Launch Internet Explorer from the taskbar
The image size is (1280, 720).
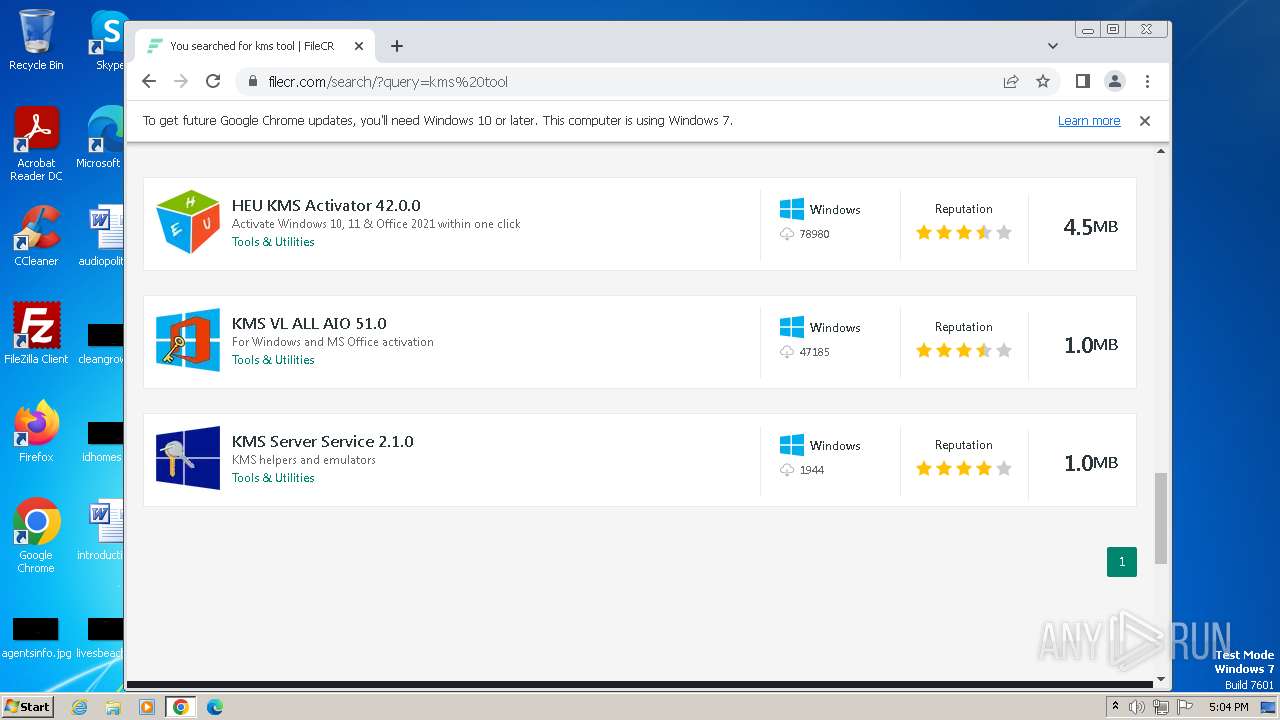pos(80,707)
